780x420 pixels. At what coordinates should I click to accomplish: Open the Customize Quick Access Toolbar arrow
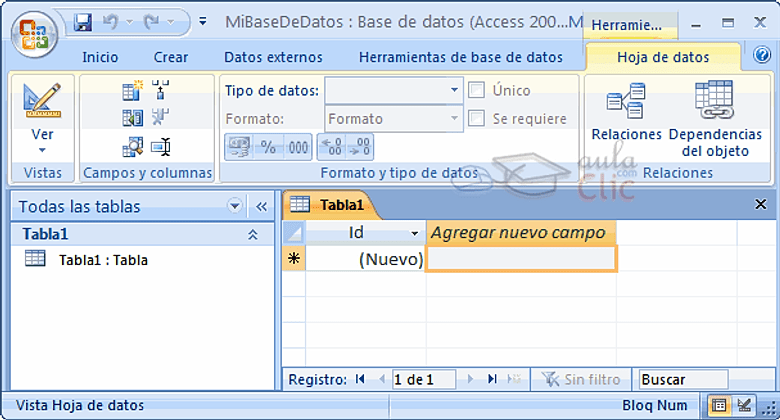click(202, 21)
